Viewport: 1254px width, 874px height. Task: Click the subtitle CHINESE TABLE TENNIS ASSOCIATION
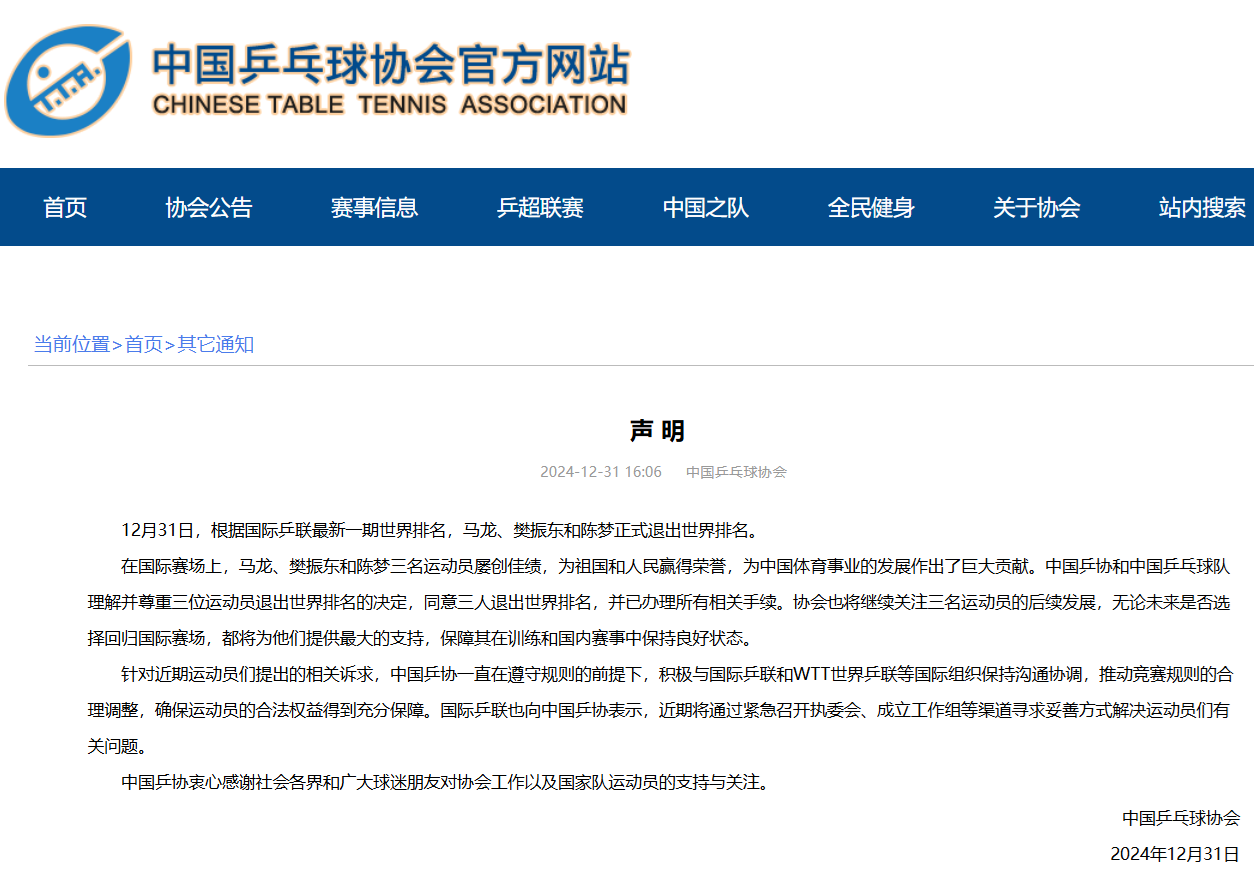click(390, 104)
